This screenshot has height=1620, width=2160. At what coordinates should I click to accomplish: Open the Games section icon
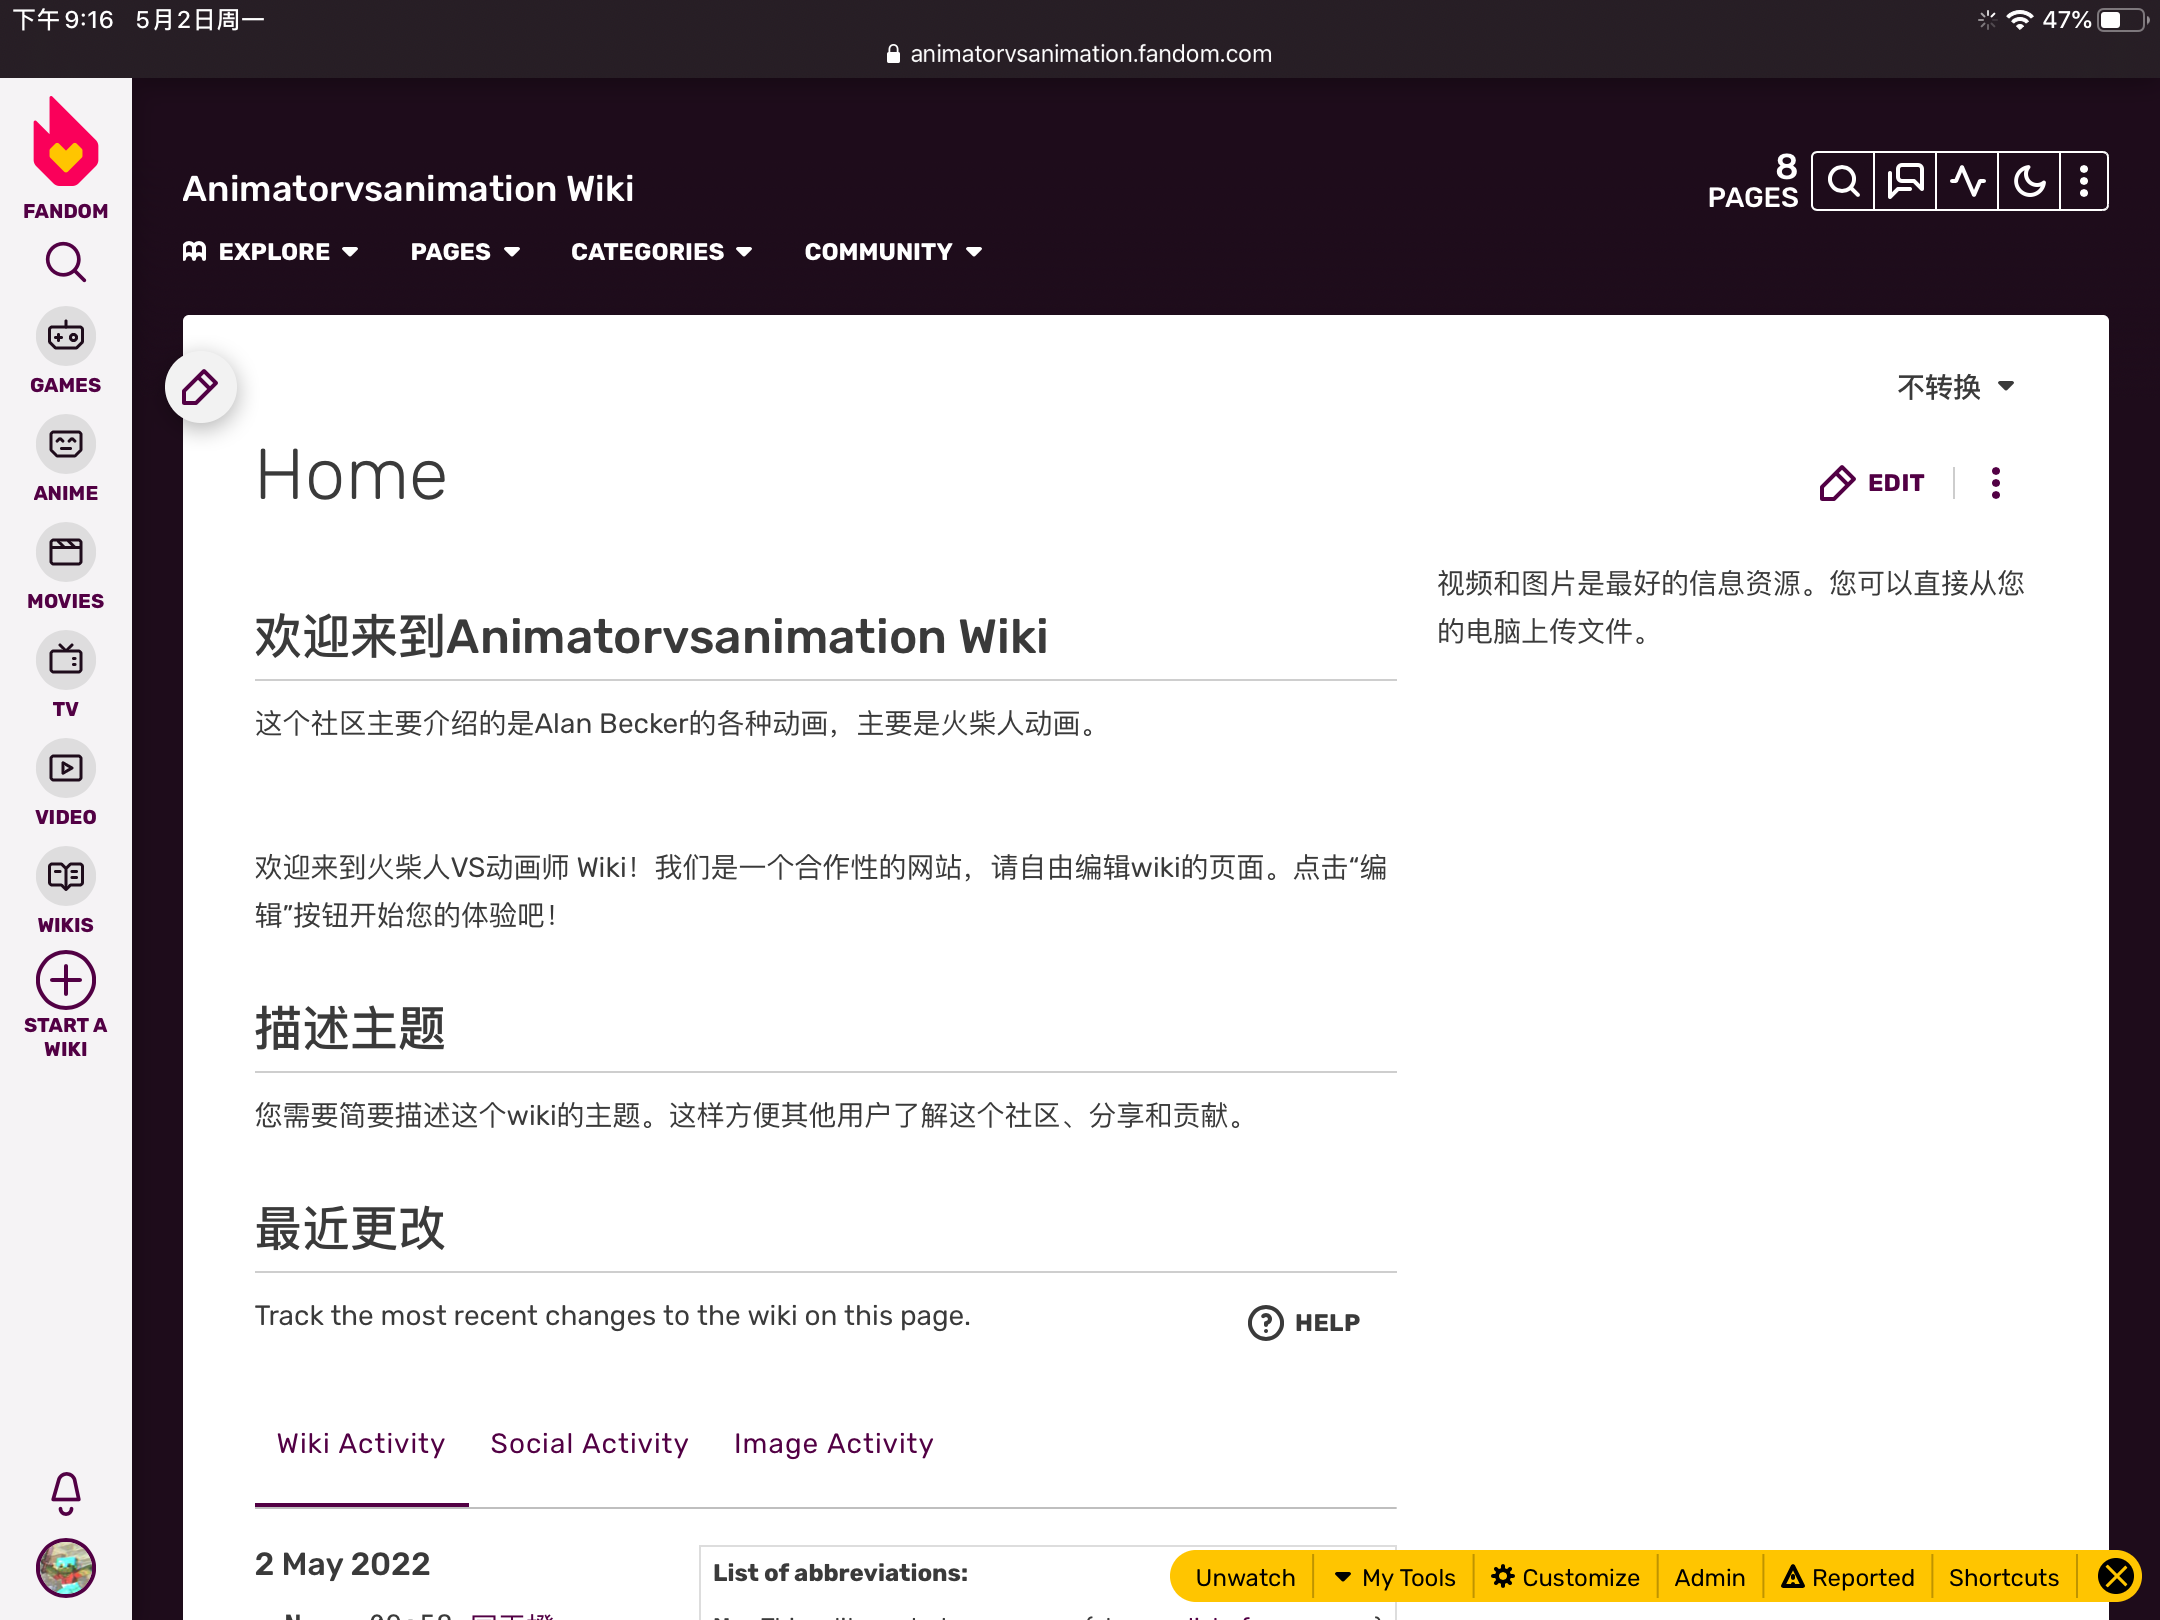[x=65, y=337]
